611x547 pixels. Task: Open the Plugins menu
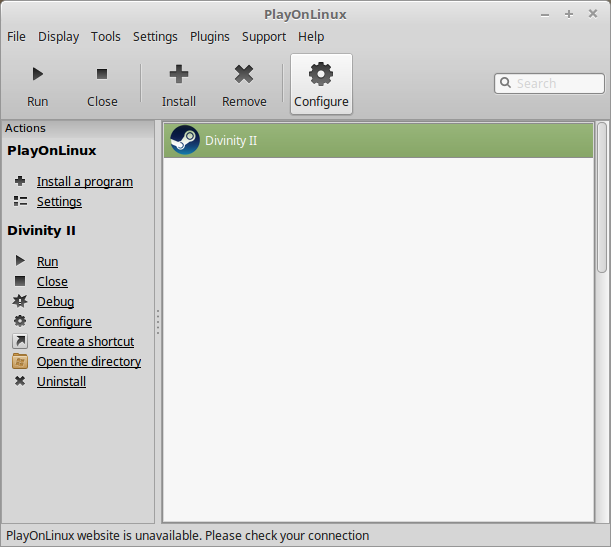[210, 37]
